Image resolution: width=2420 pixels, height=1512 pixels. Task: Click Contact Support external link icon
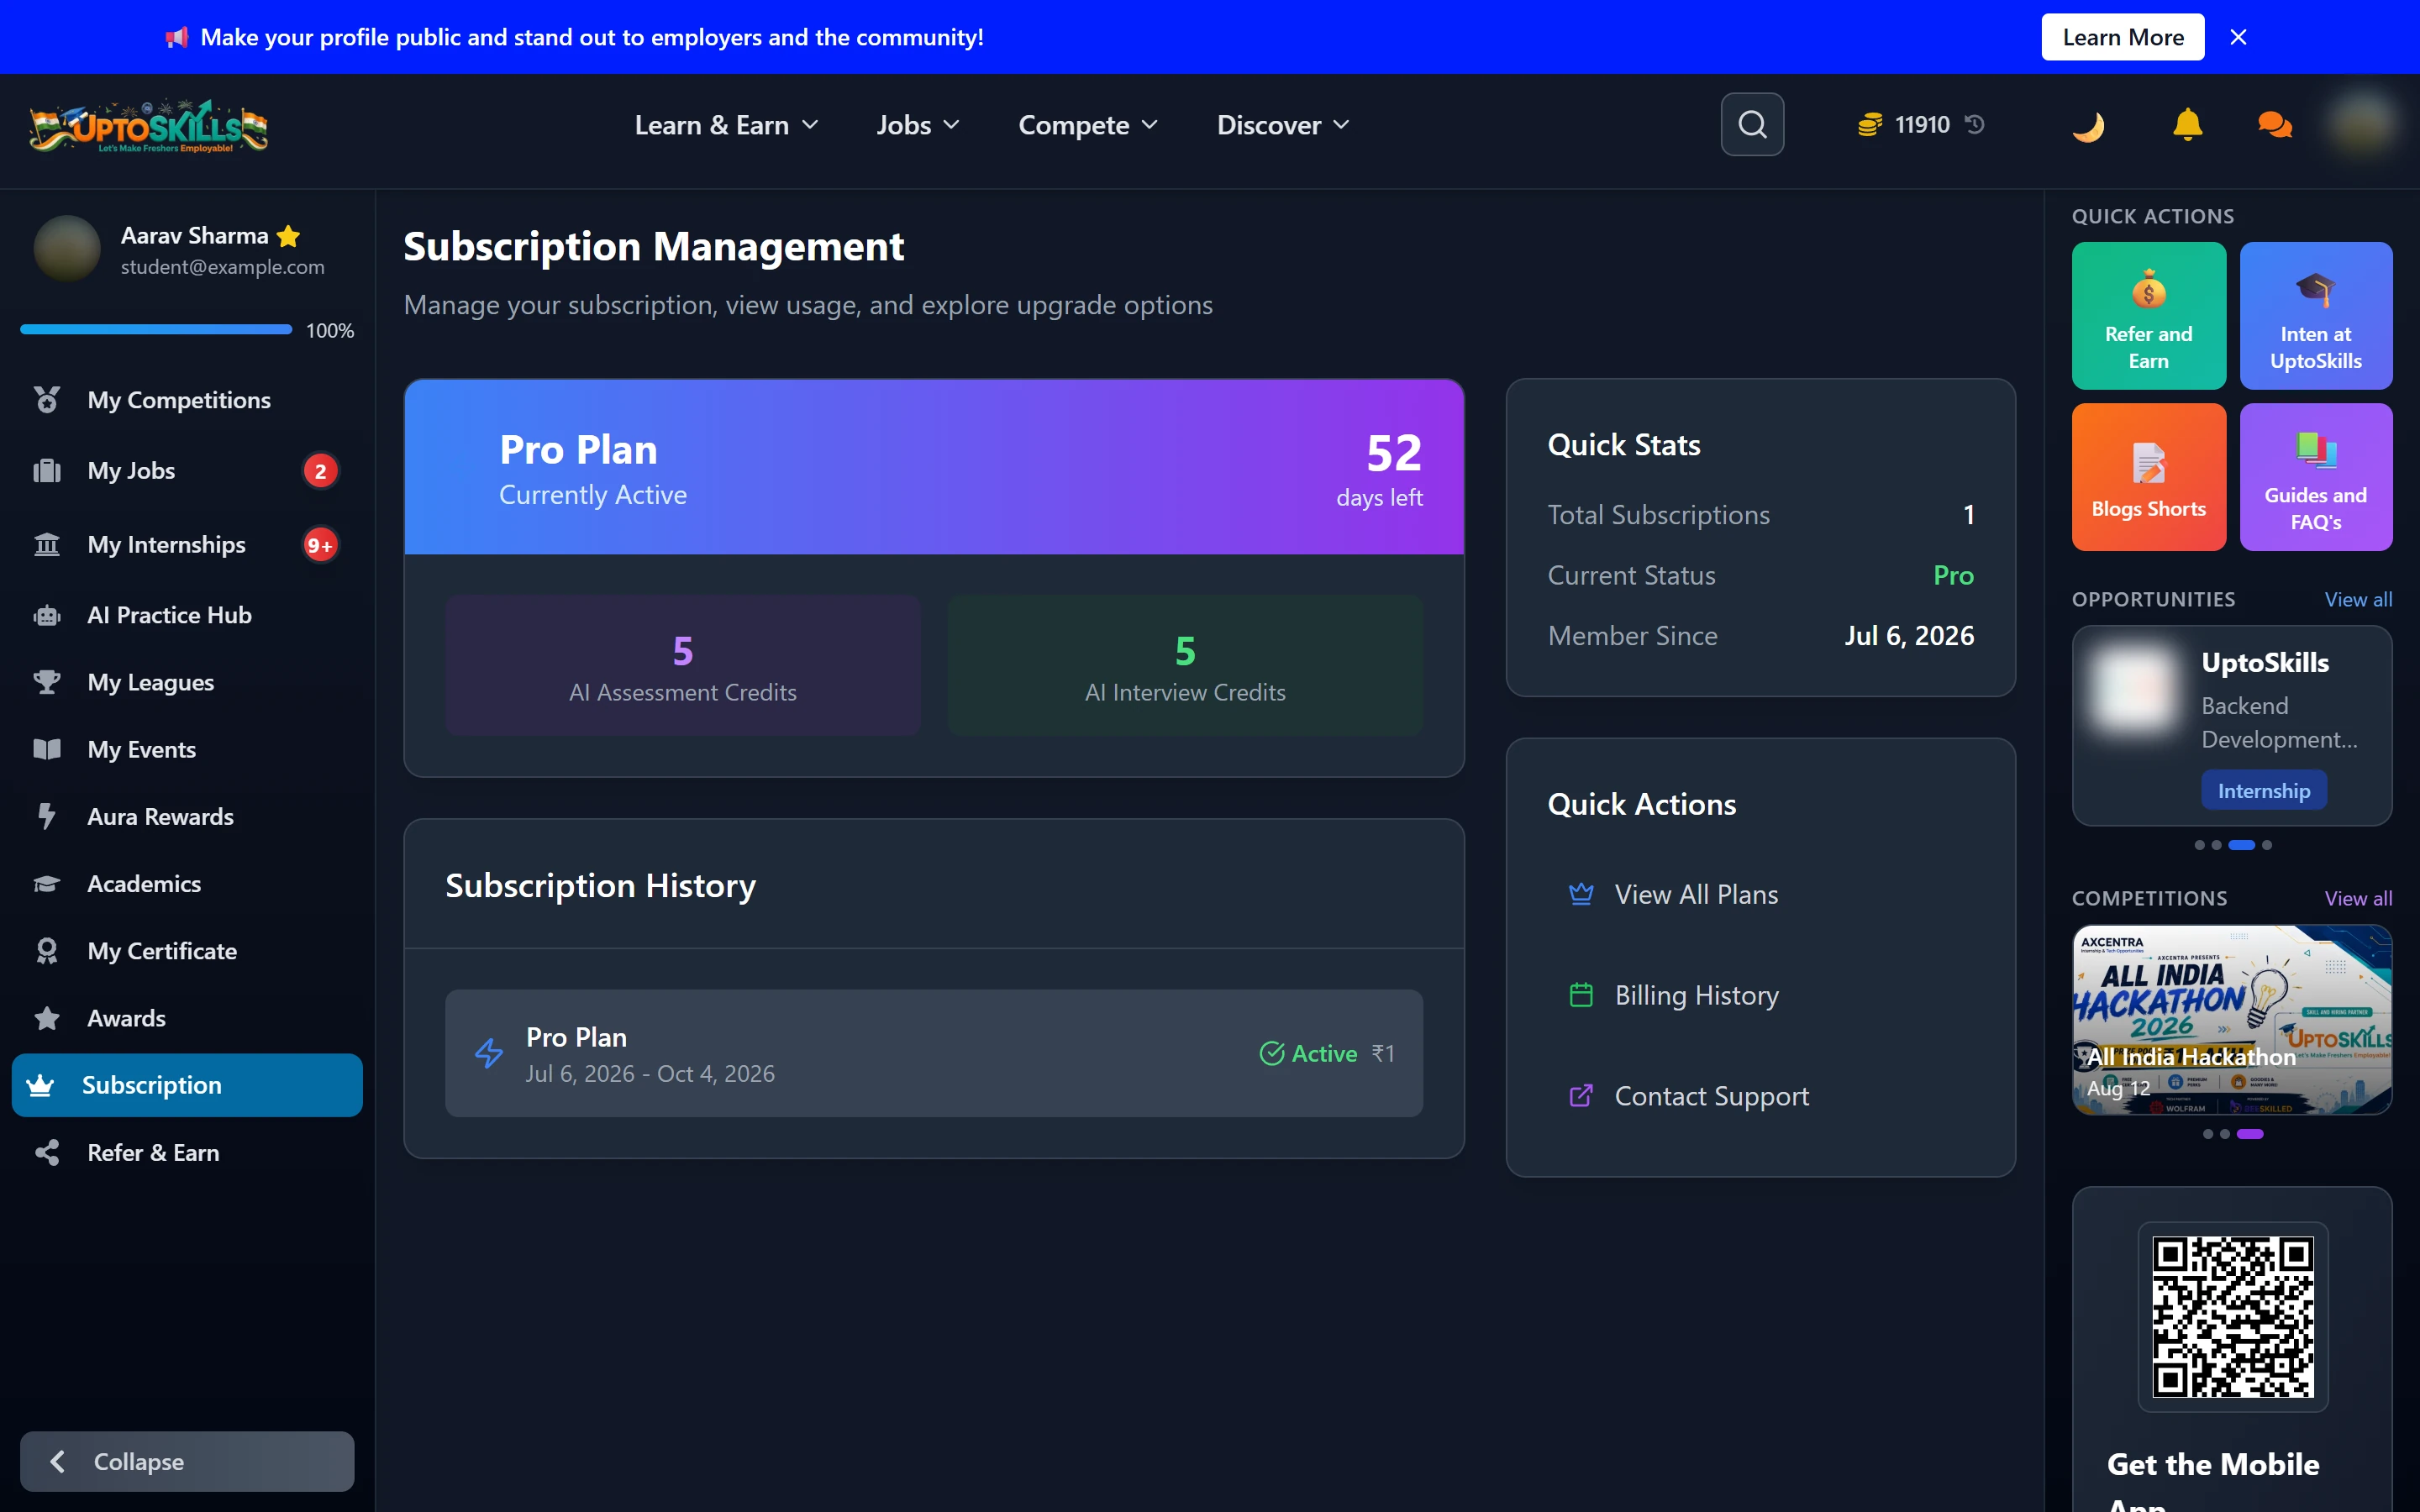pos(1581,1096)
